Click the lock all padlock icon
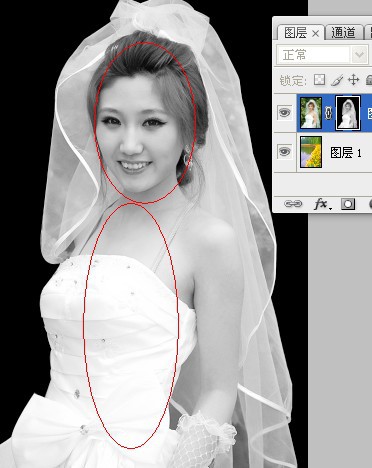Viewport: 372px width, 468px height. tap(369, 80)
